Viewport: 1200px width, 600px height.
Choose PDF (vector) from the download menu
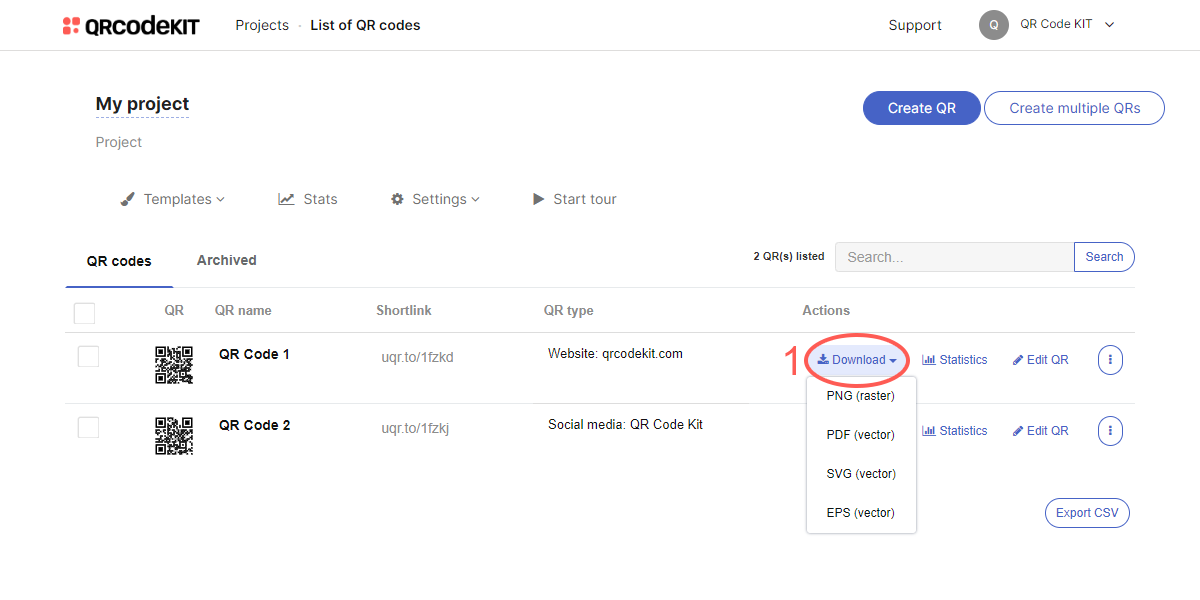pyautogui.click(x=859, y=434)
